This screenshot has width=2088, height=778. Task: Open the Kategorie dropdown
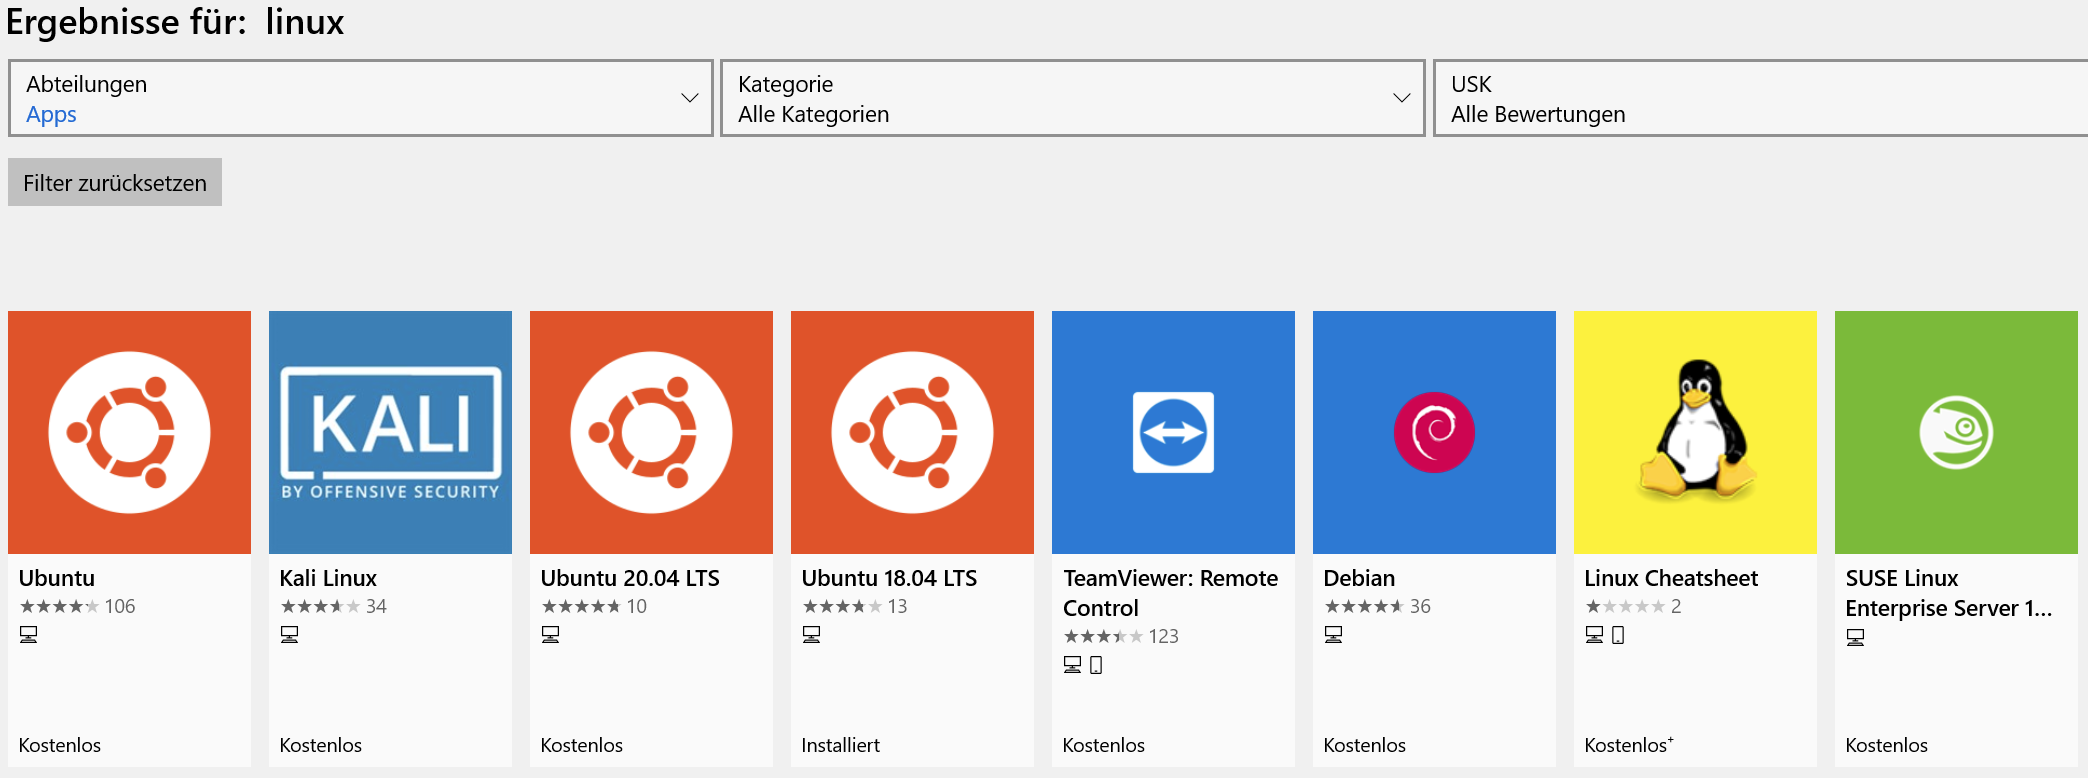click(1072, 98)
